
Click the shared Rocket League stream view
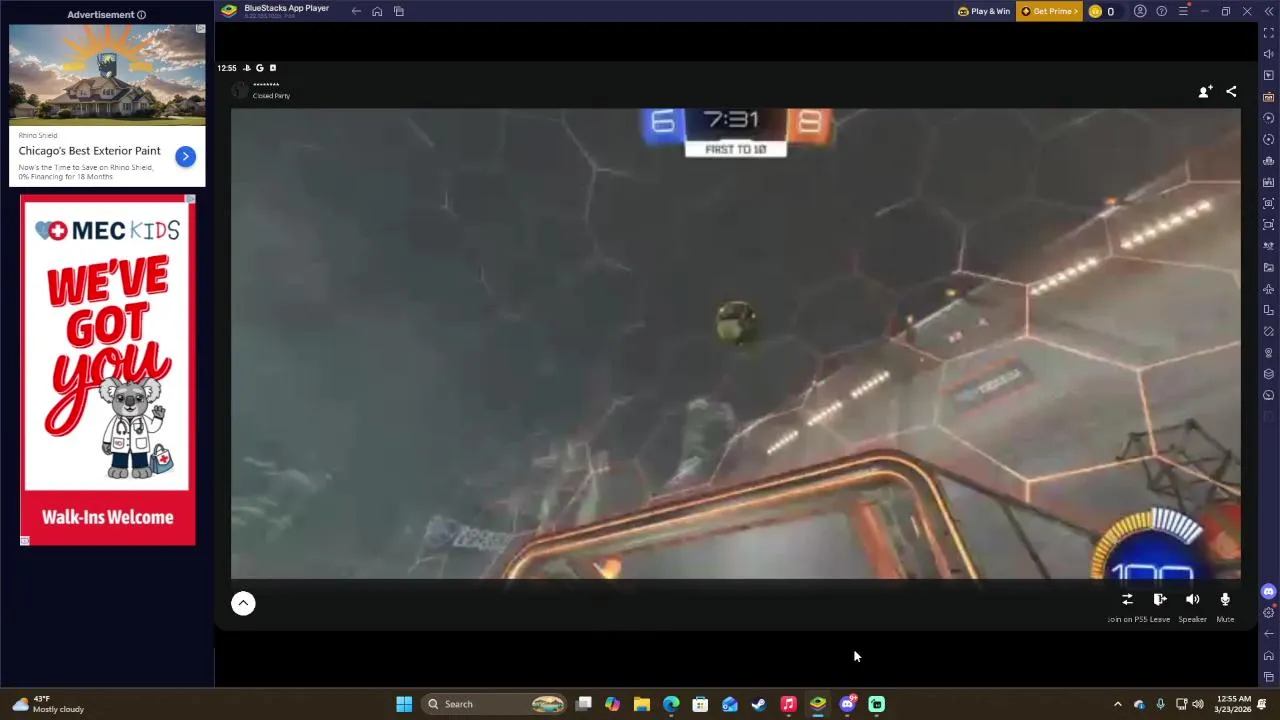point(736,344)
